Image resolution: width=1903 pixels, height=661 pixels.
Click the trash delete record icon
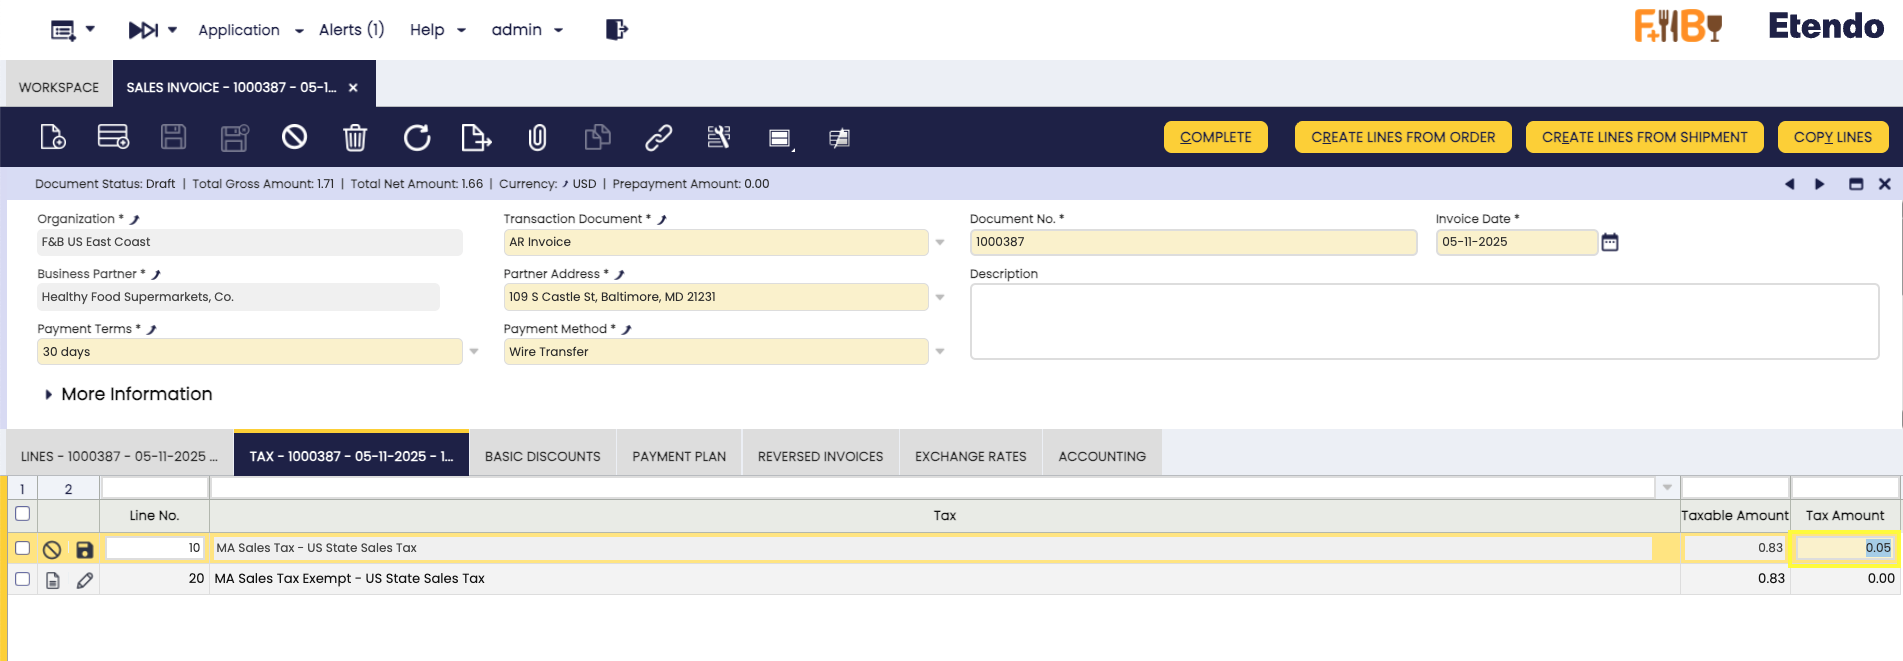point(355,137)
